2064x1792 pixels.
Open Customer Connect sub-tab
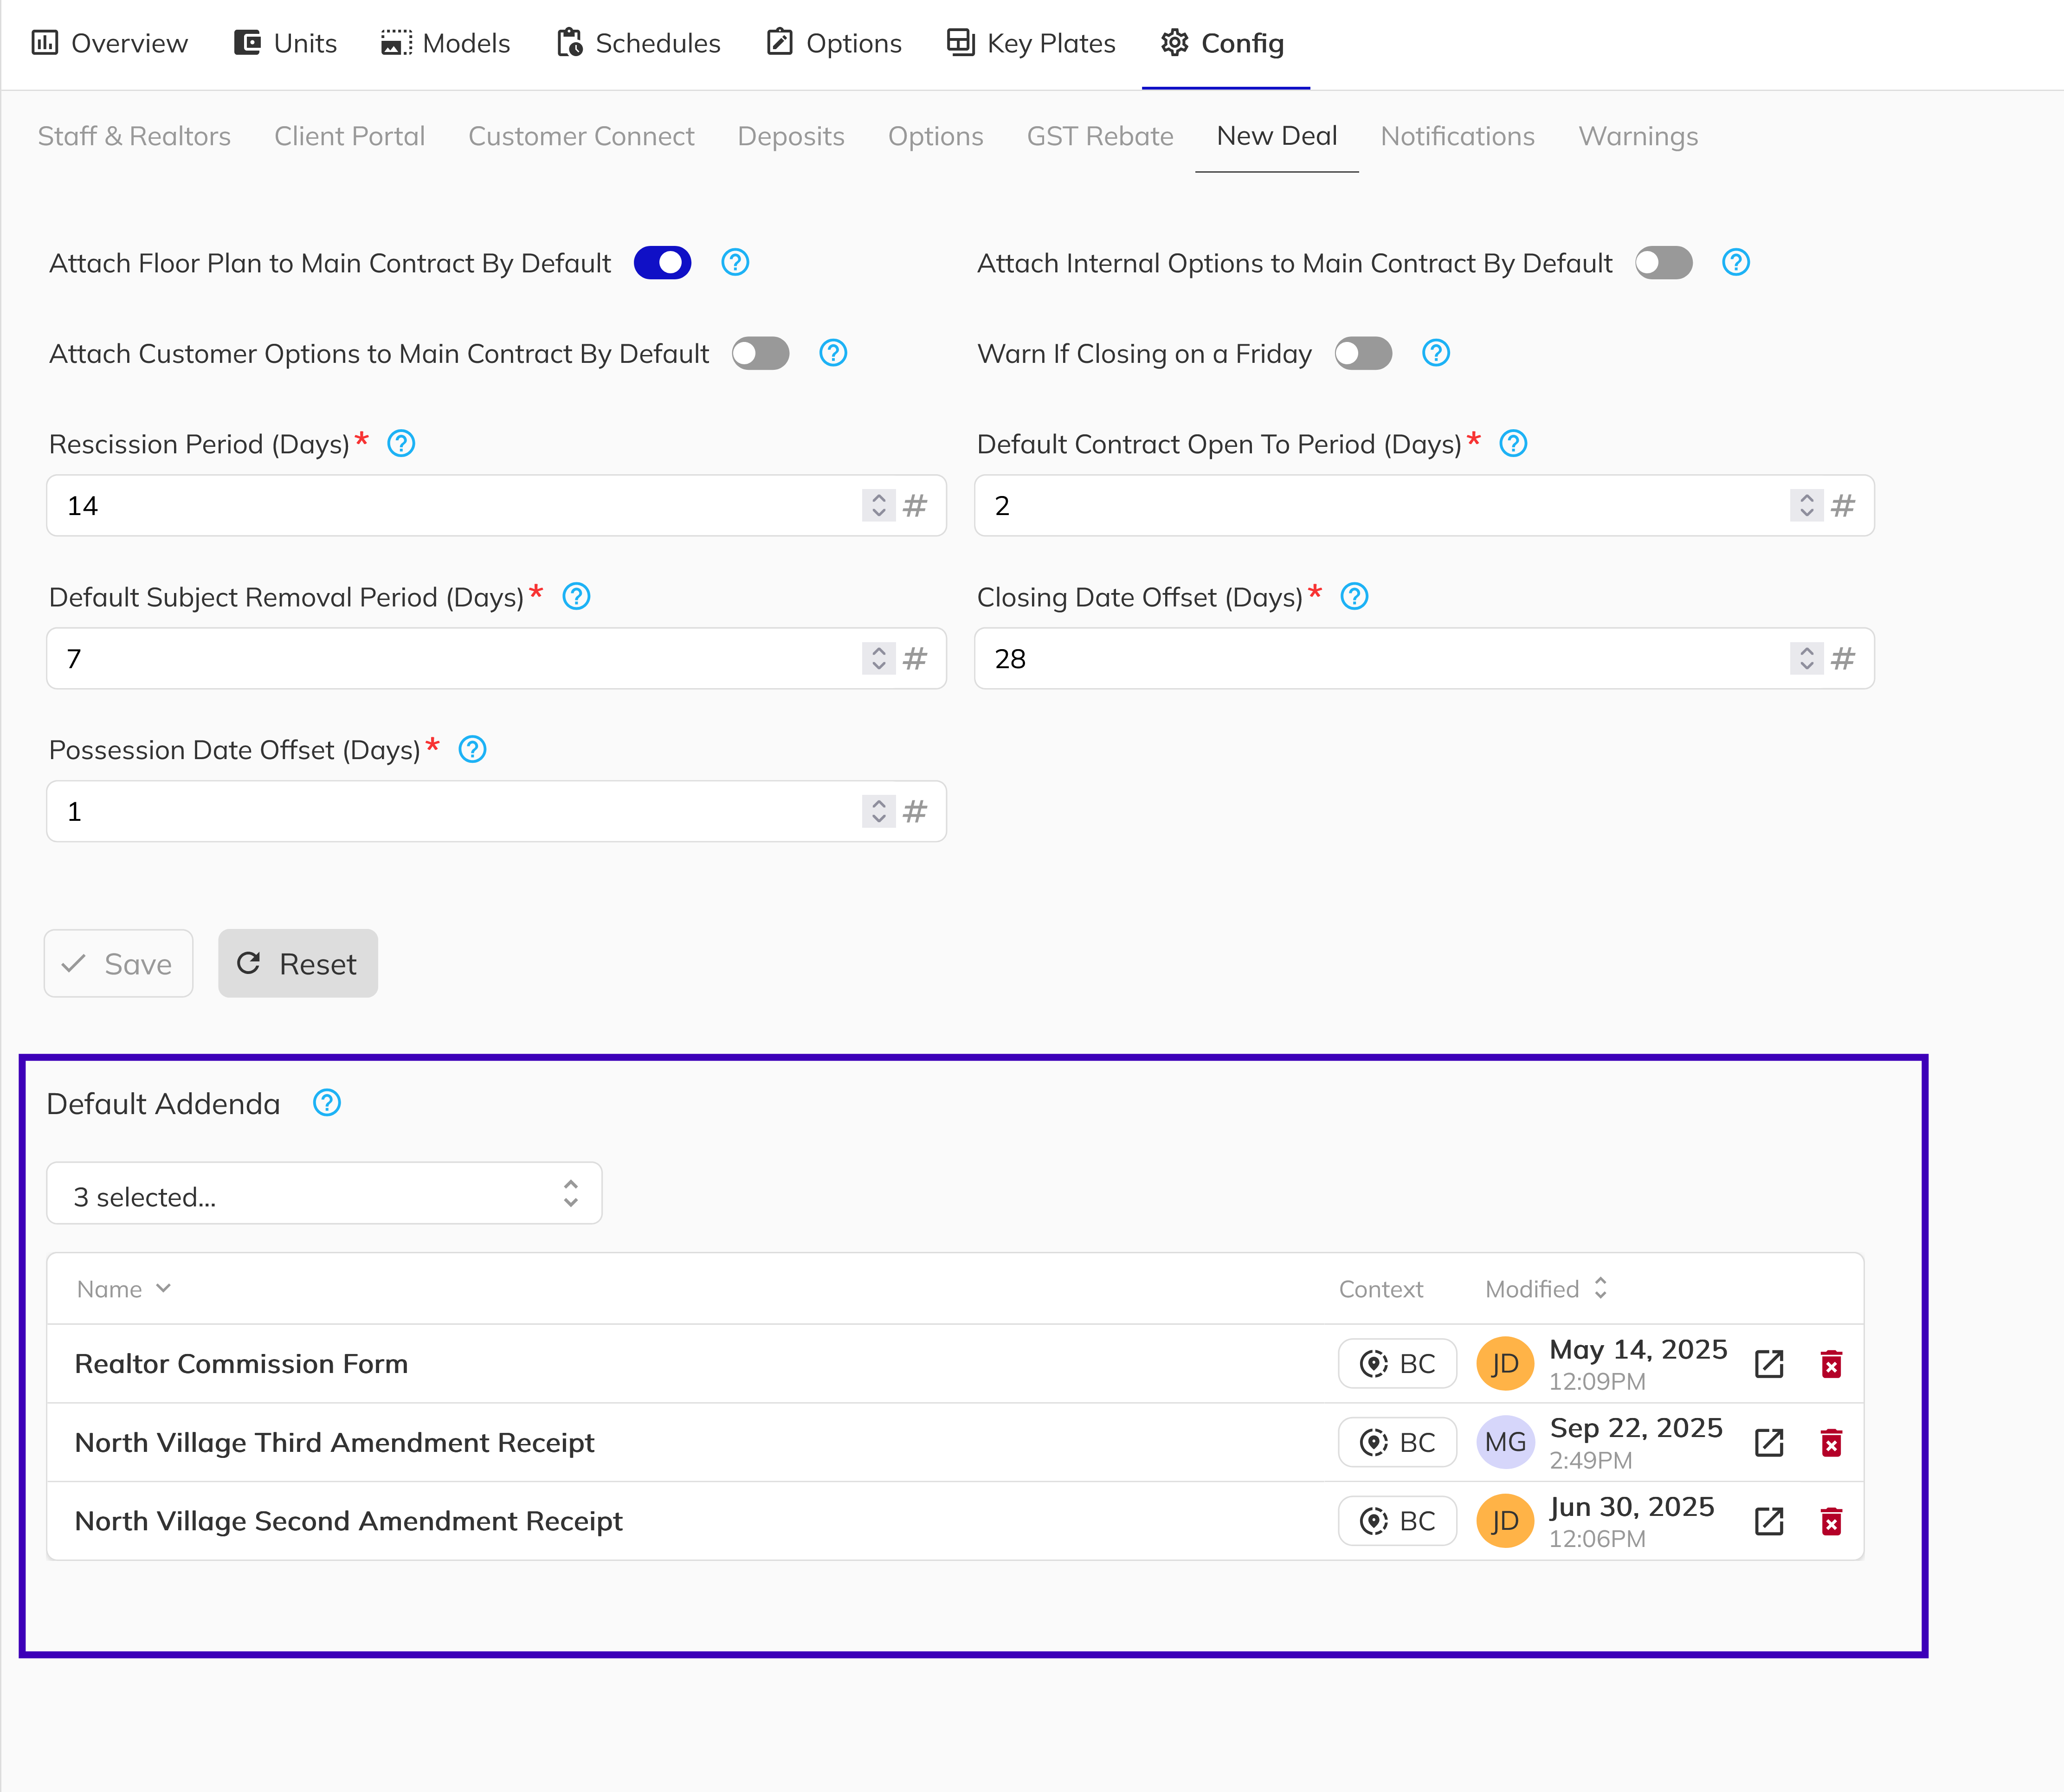point(581,136)
